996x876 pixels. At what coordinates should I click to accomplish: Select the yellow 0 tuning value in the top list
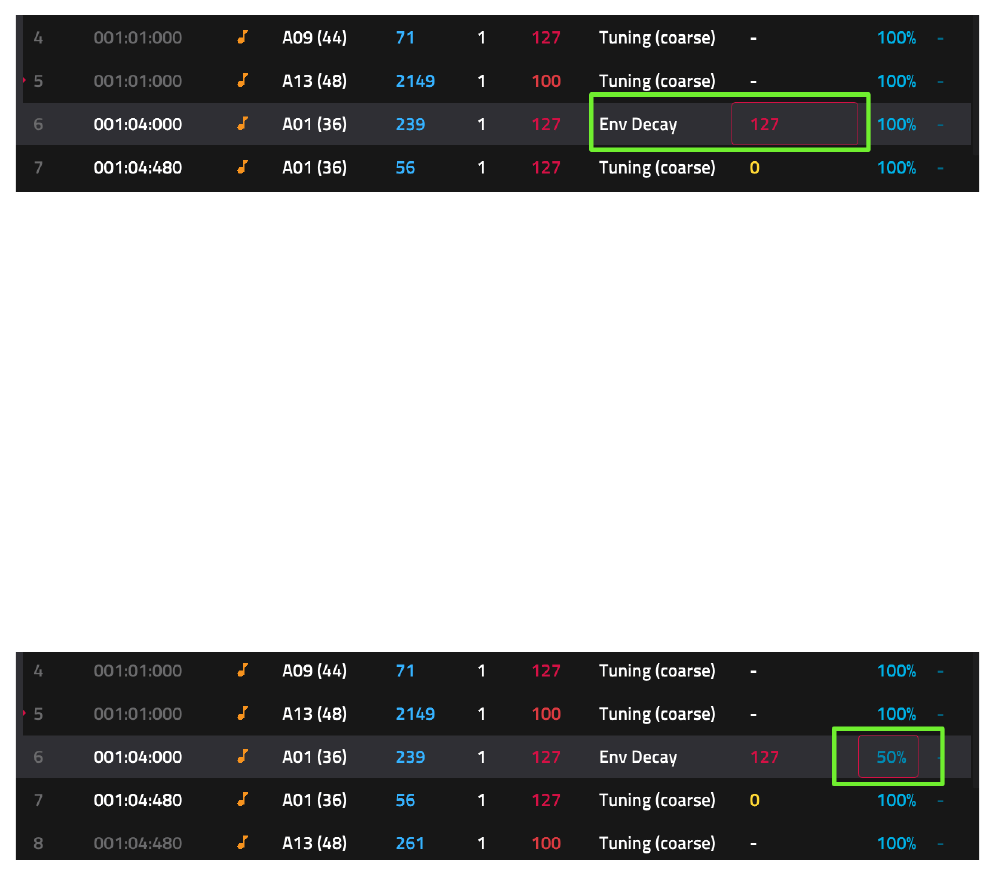click(x=755, y=168)
